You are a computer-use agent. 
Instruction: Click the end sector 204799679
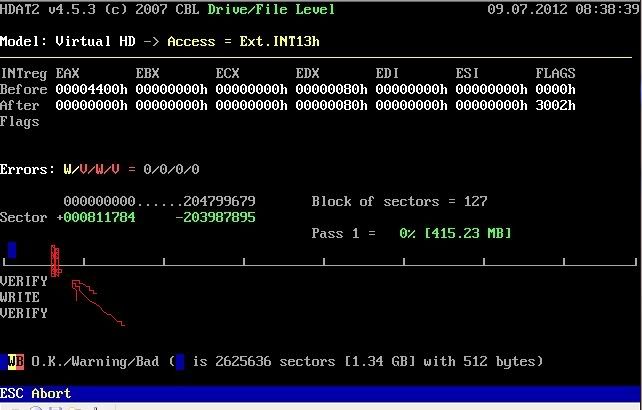tap(219, 201)
